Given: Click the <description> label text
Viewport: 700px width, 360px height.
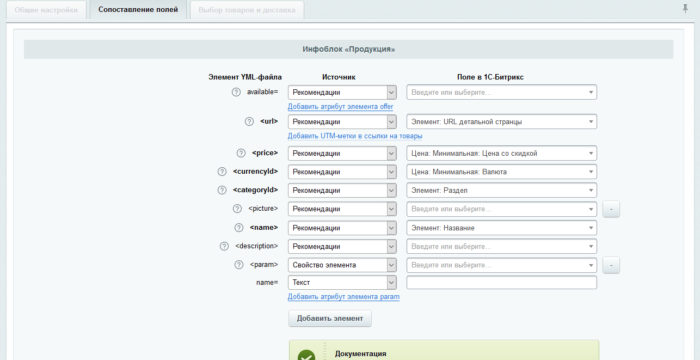Looking at the screenshot, I should 256,246.
